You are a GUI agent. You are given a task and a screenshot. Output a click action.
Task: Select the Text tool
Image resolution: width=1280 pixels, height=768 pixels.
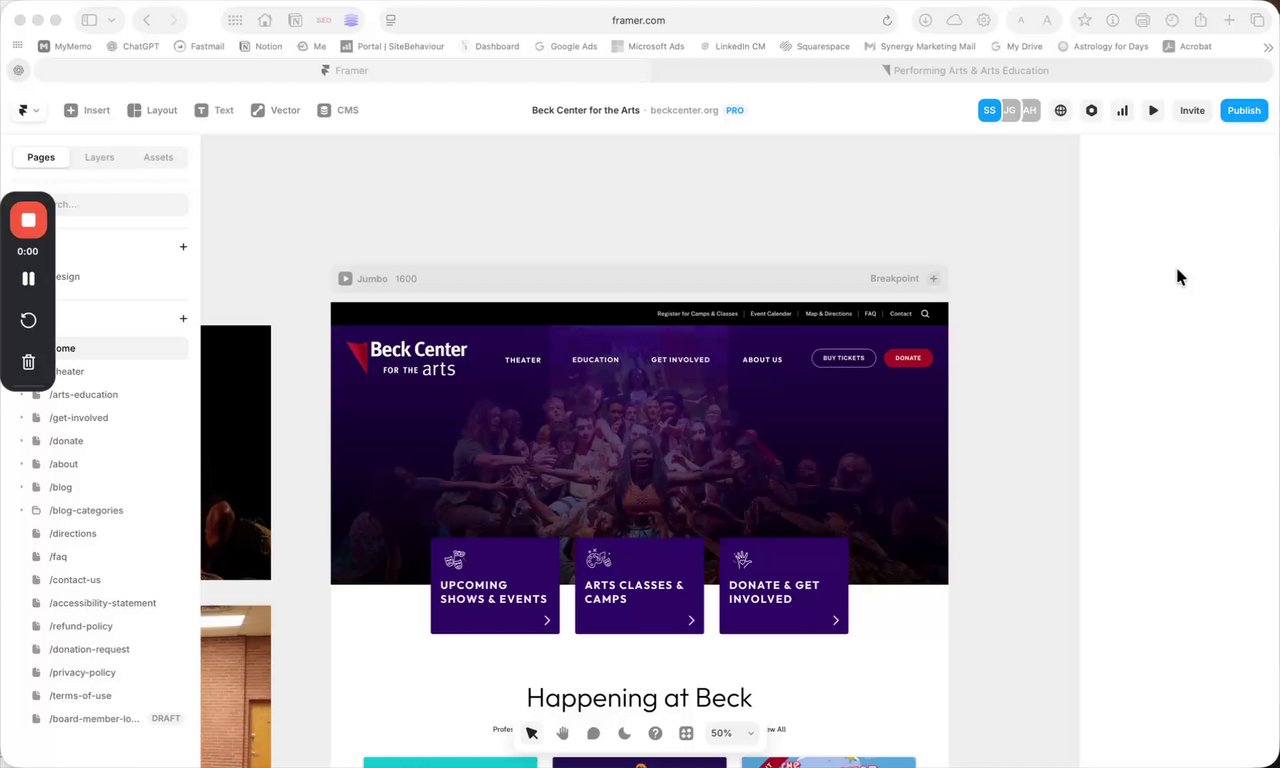(214, 110)
